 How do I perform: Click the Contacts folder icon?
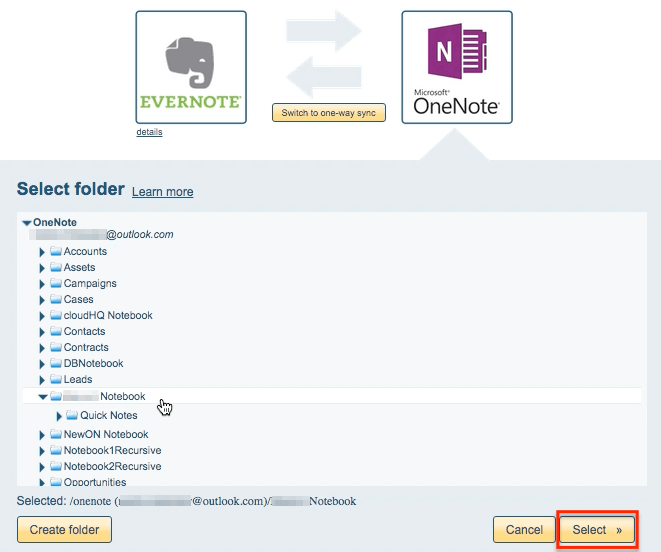(56, 331)
